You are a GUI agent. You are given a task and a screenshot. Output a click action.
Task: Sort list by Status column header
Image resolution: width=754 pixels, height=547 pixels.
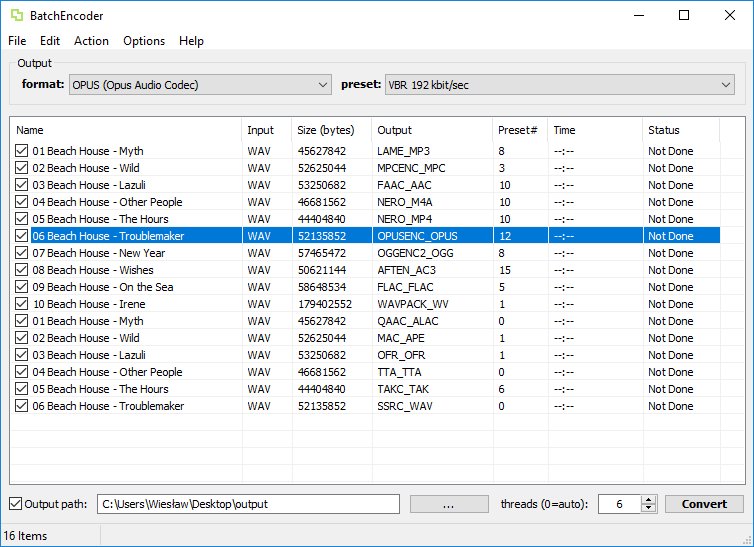coord(681,130)
